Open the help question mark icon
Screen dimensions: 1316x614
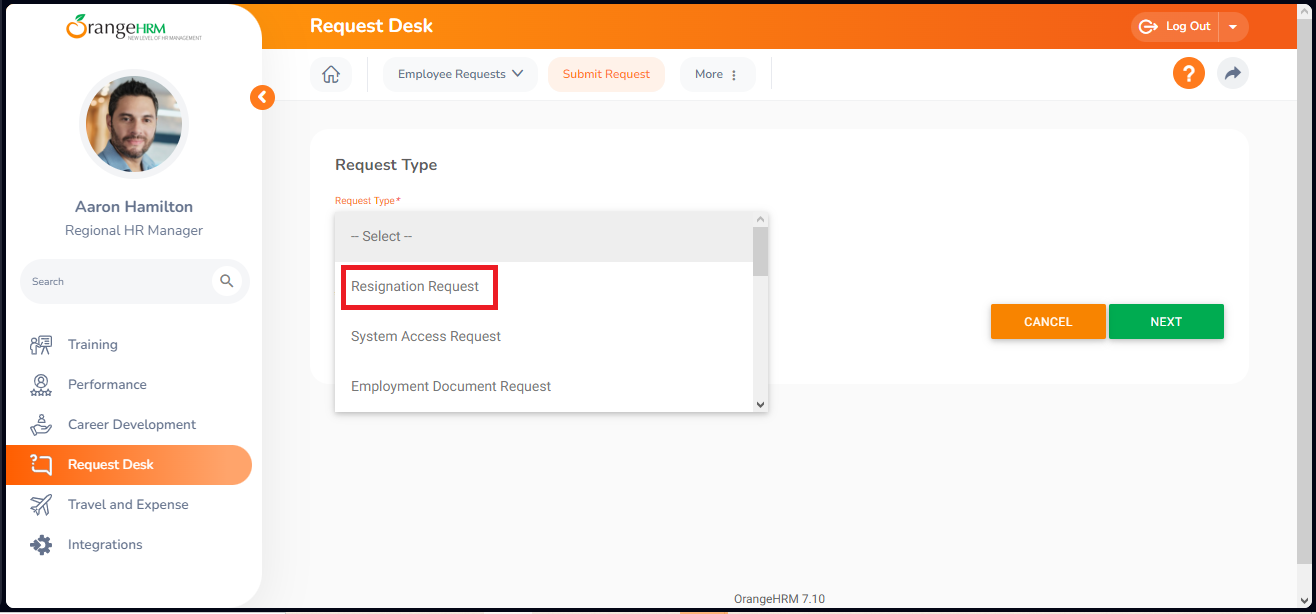click(x=1188, y=73)
